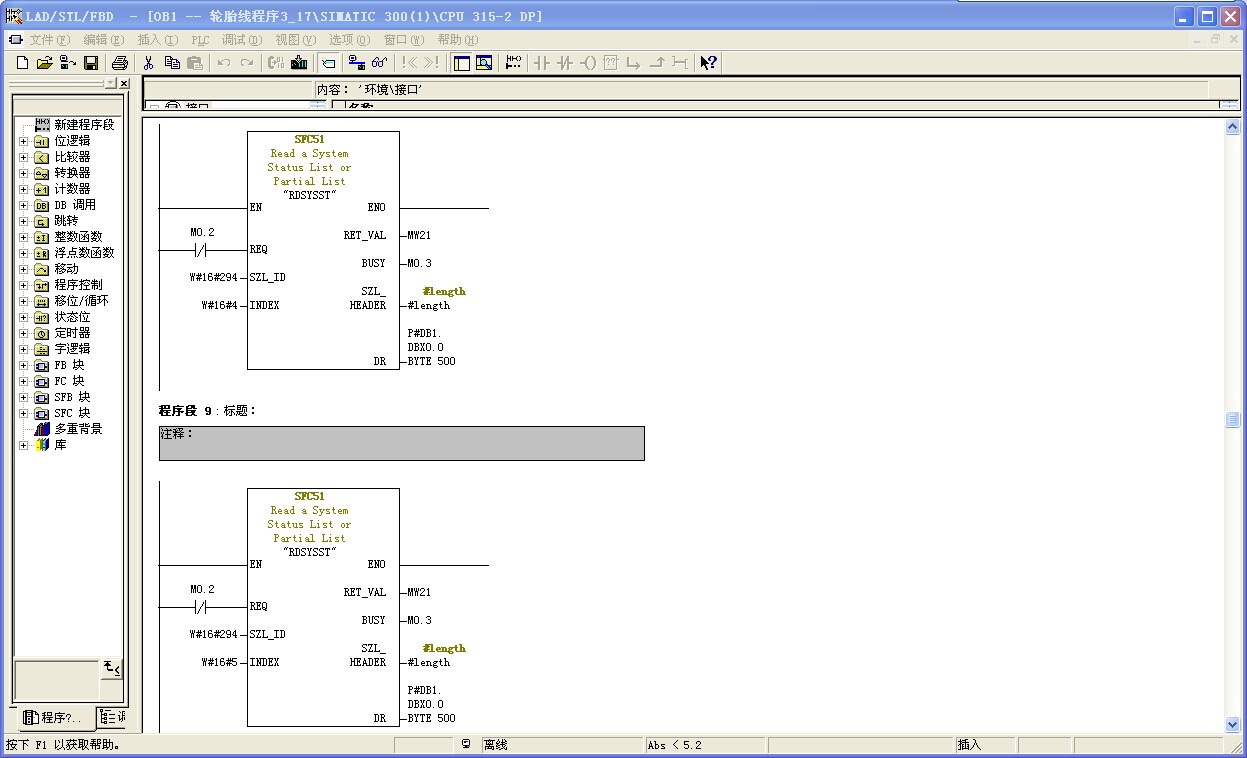Click the Undo arrow icon
Image resolution: width=1247 pixels, height=758 pixels.
[x=224, y=63]
